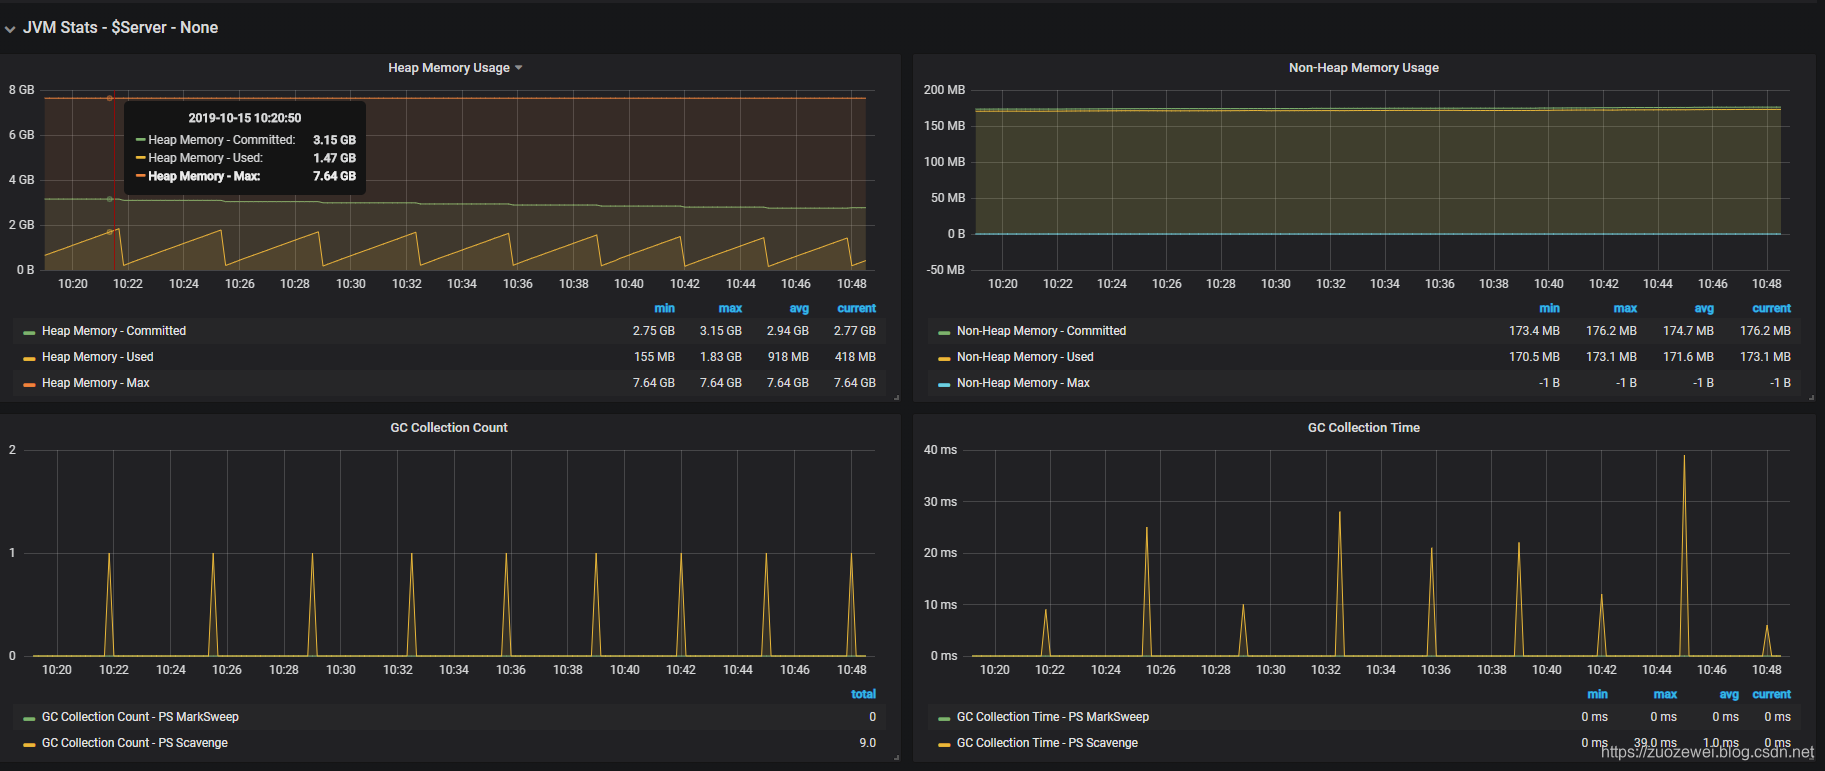The width and height of the screenshot is (1825, 771).
Task: Toggle GC Collection Time - PS MarkSweep series
Action: (x=1053, y=717)
